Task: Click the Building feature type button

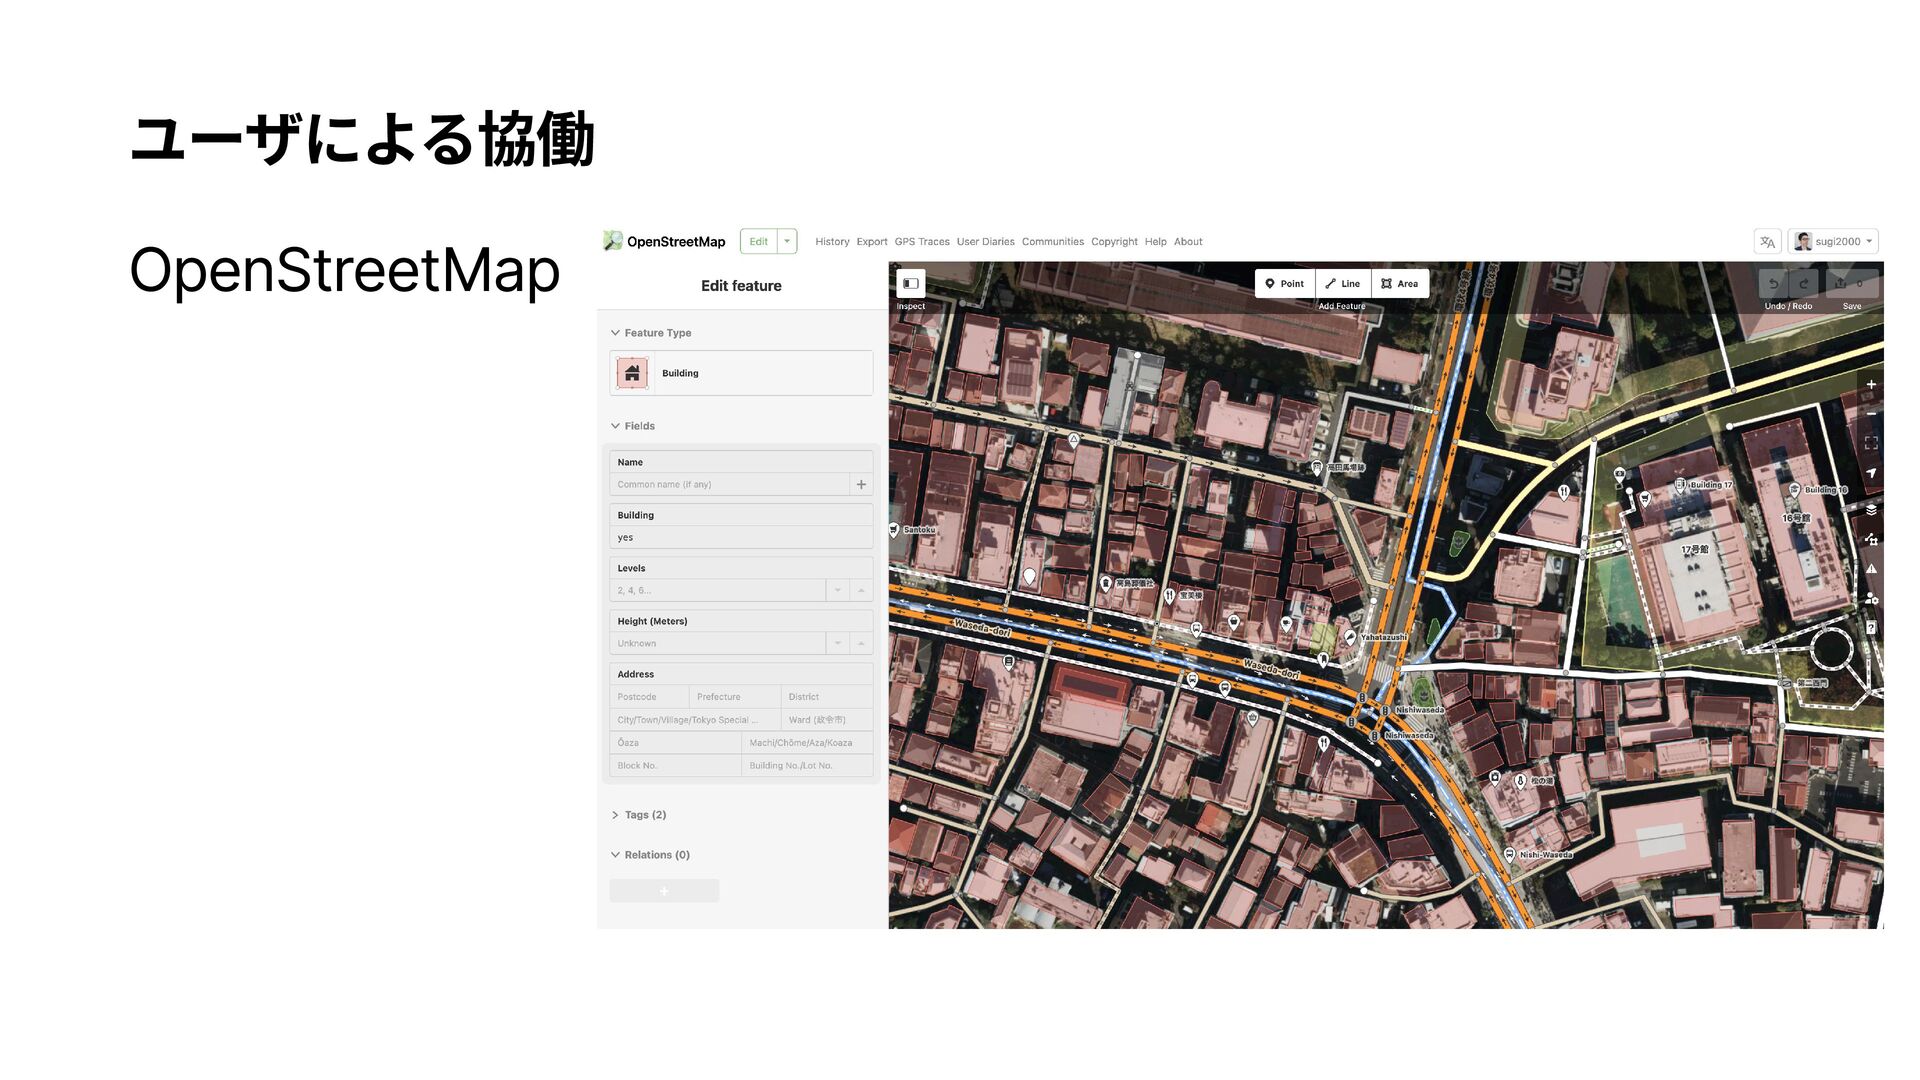Action: tap(741, 373)
